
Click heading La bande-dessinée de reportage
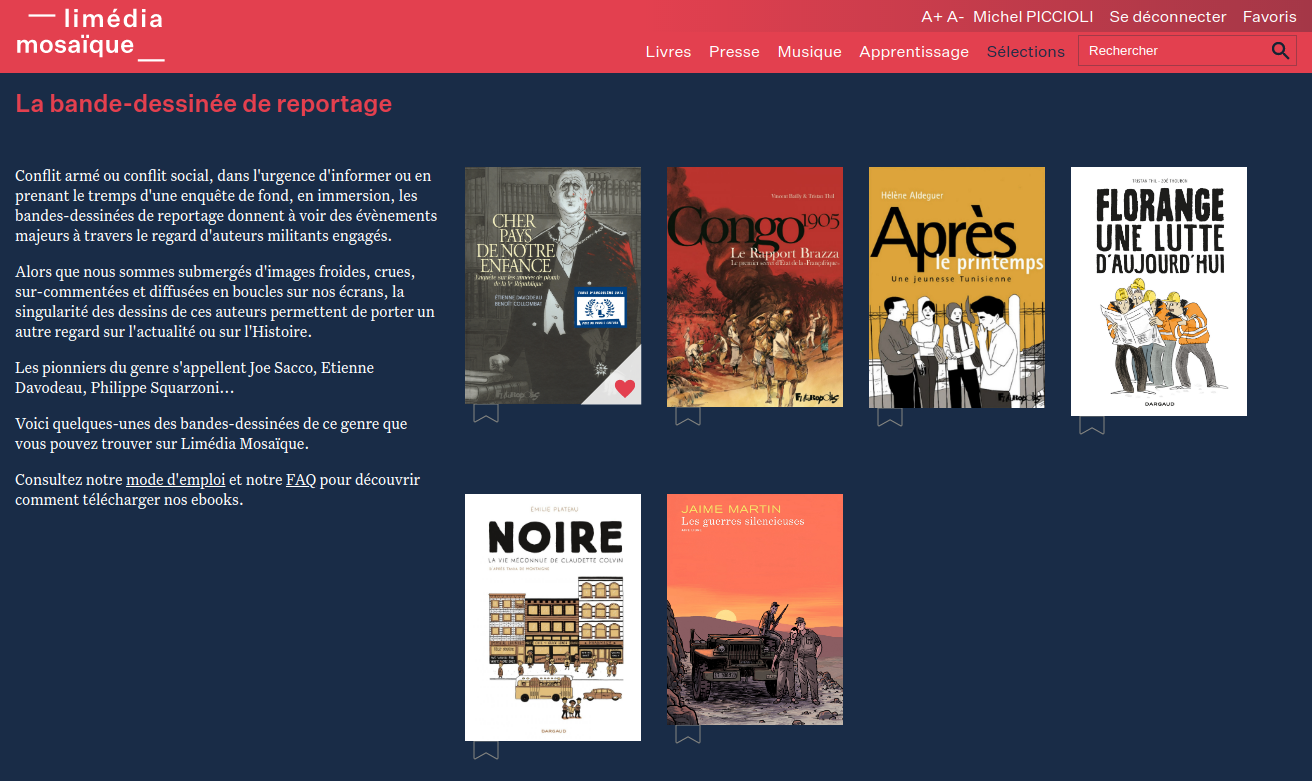coord(204,104)
